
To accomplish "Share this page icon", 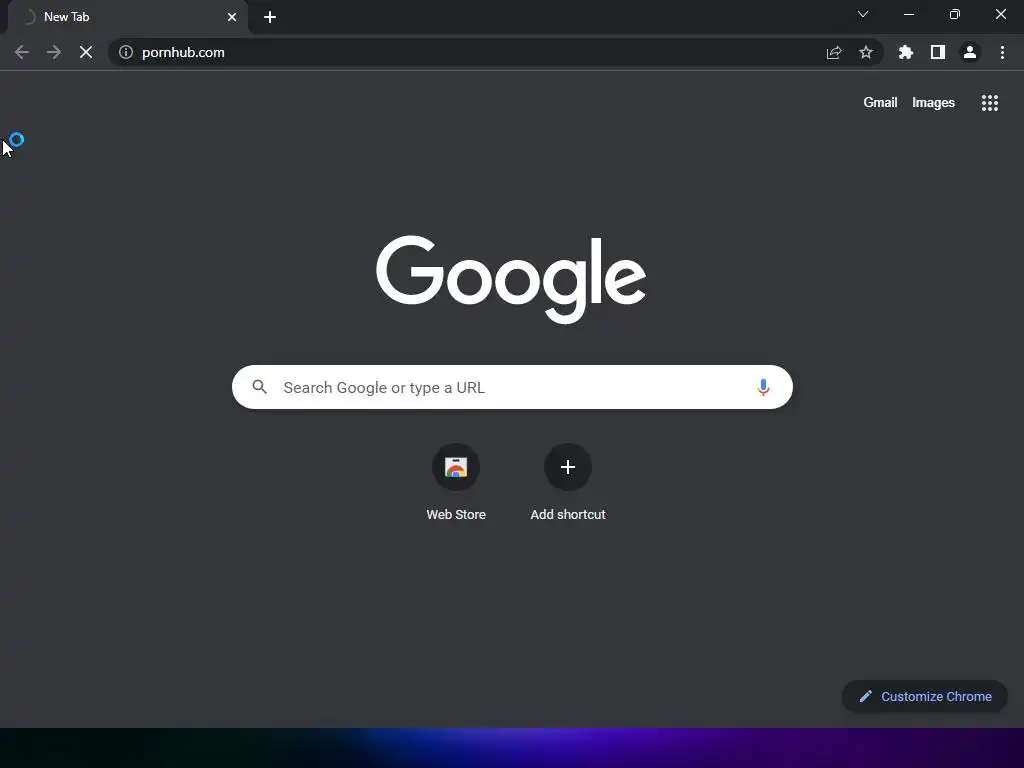I will tap(833, 52).
